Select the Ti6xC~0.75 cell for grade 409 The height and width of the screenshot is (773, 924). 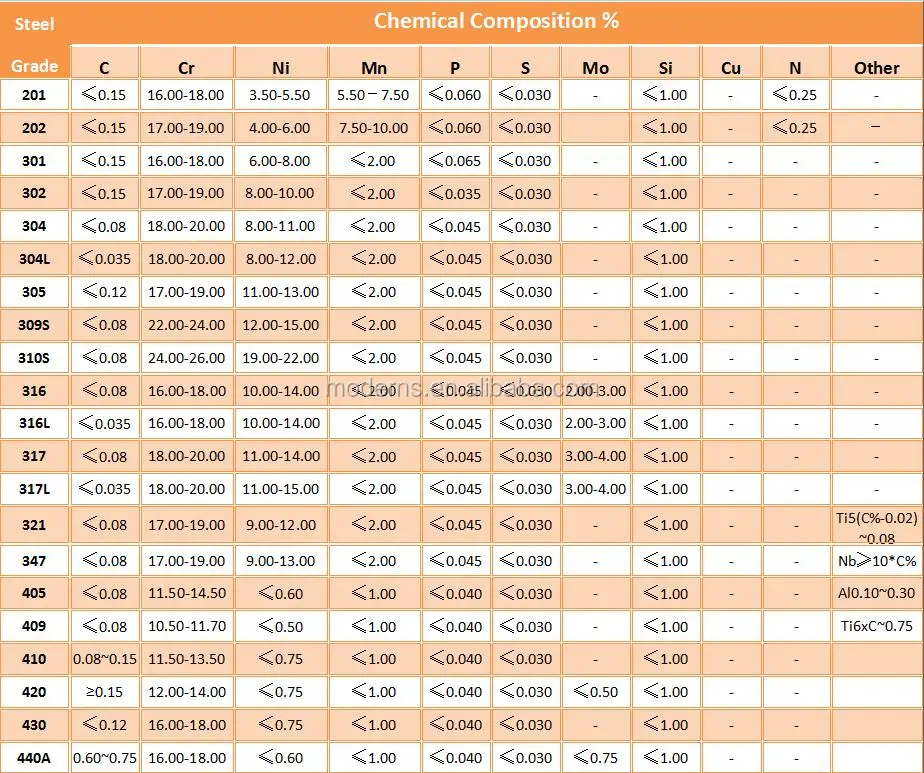876,626
